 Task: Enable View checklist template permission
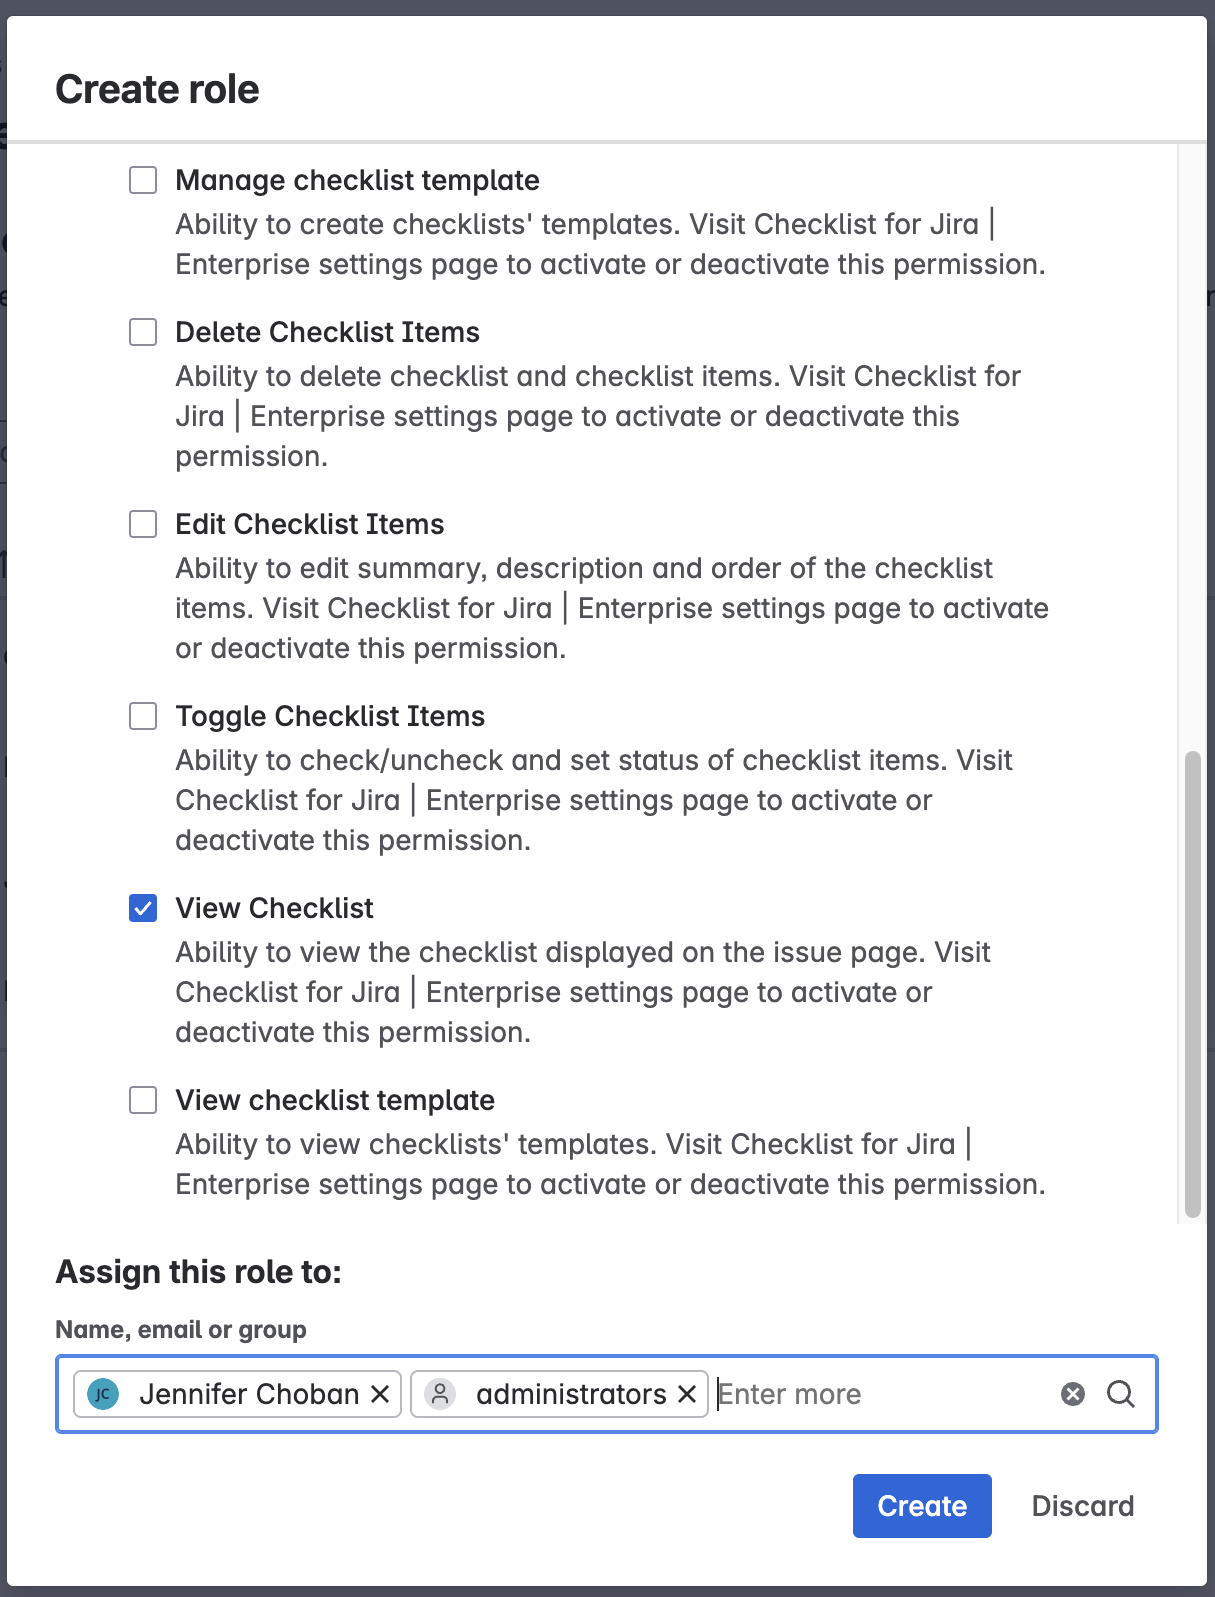coord(143,1100)
